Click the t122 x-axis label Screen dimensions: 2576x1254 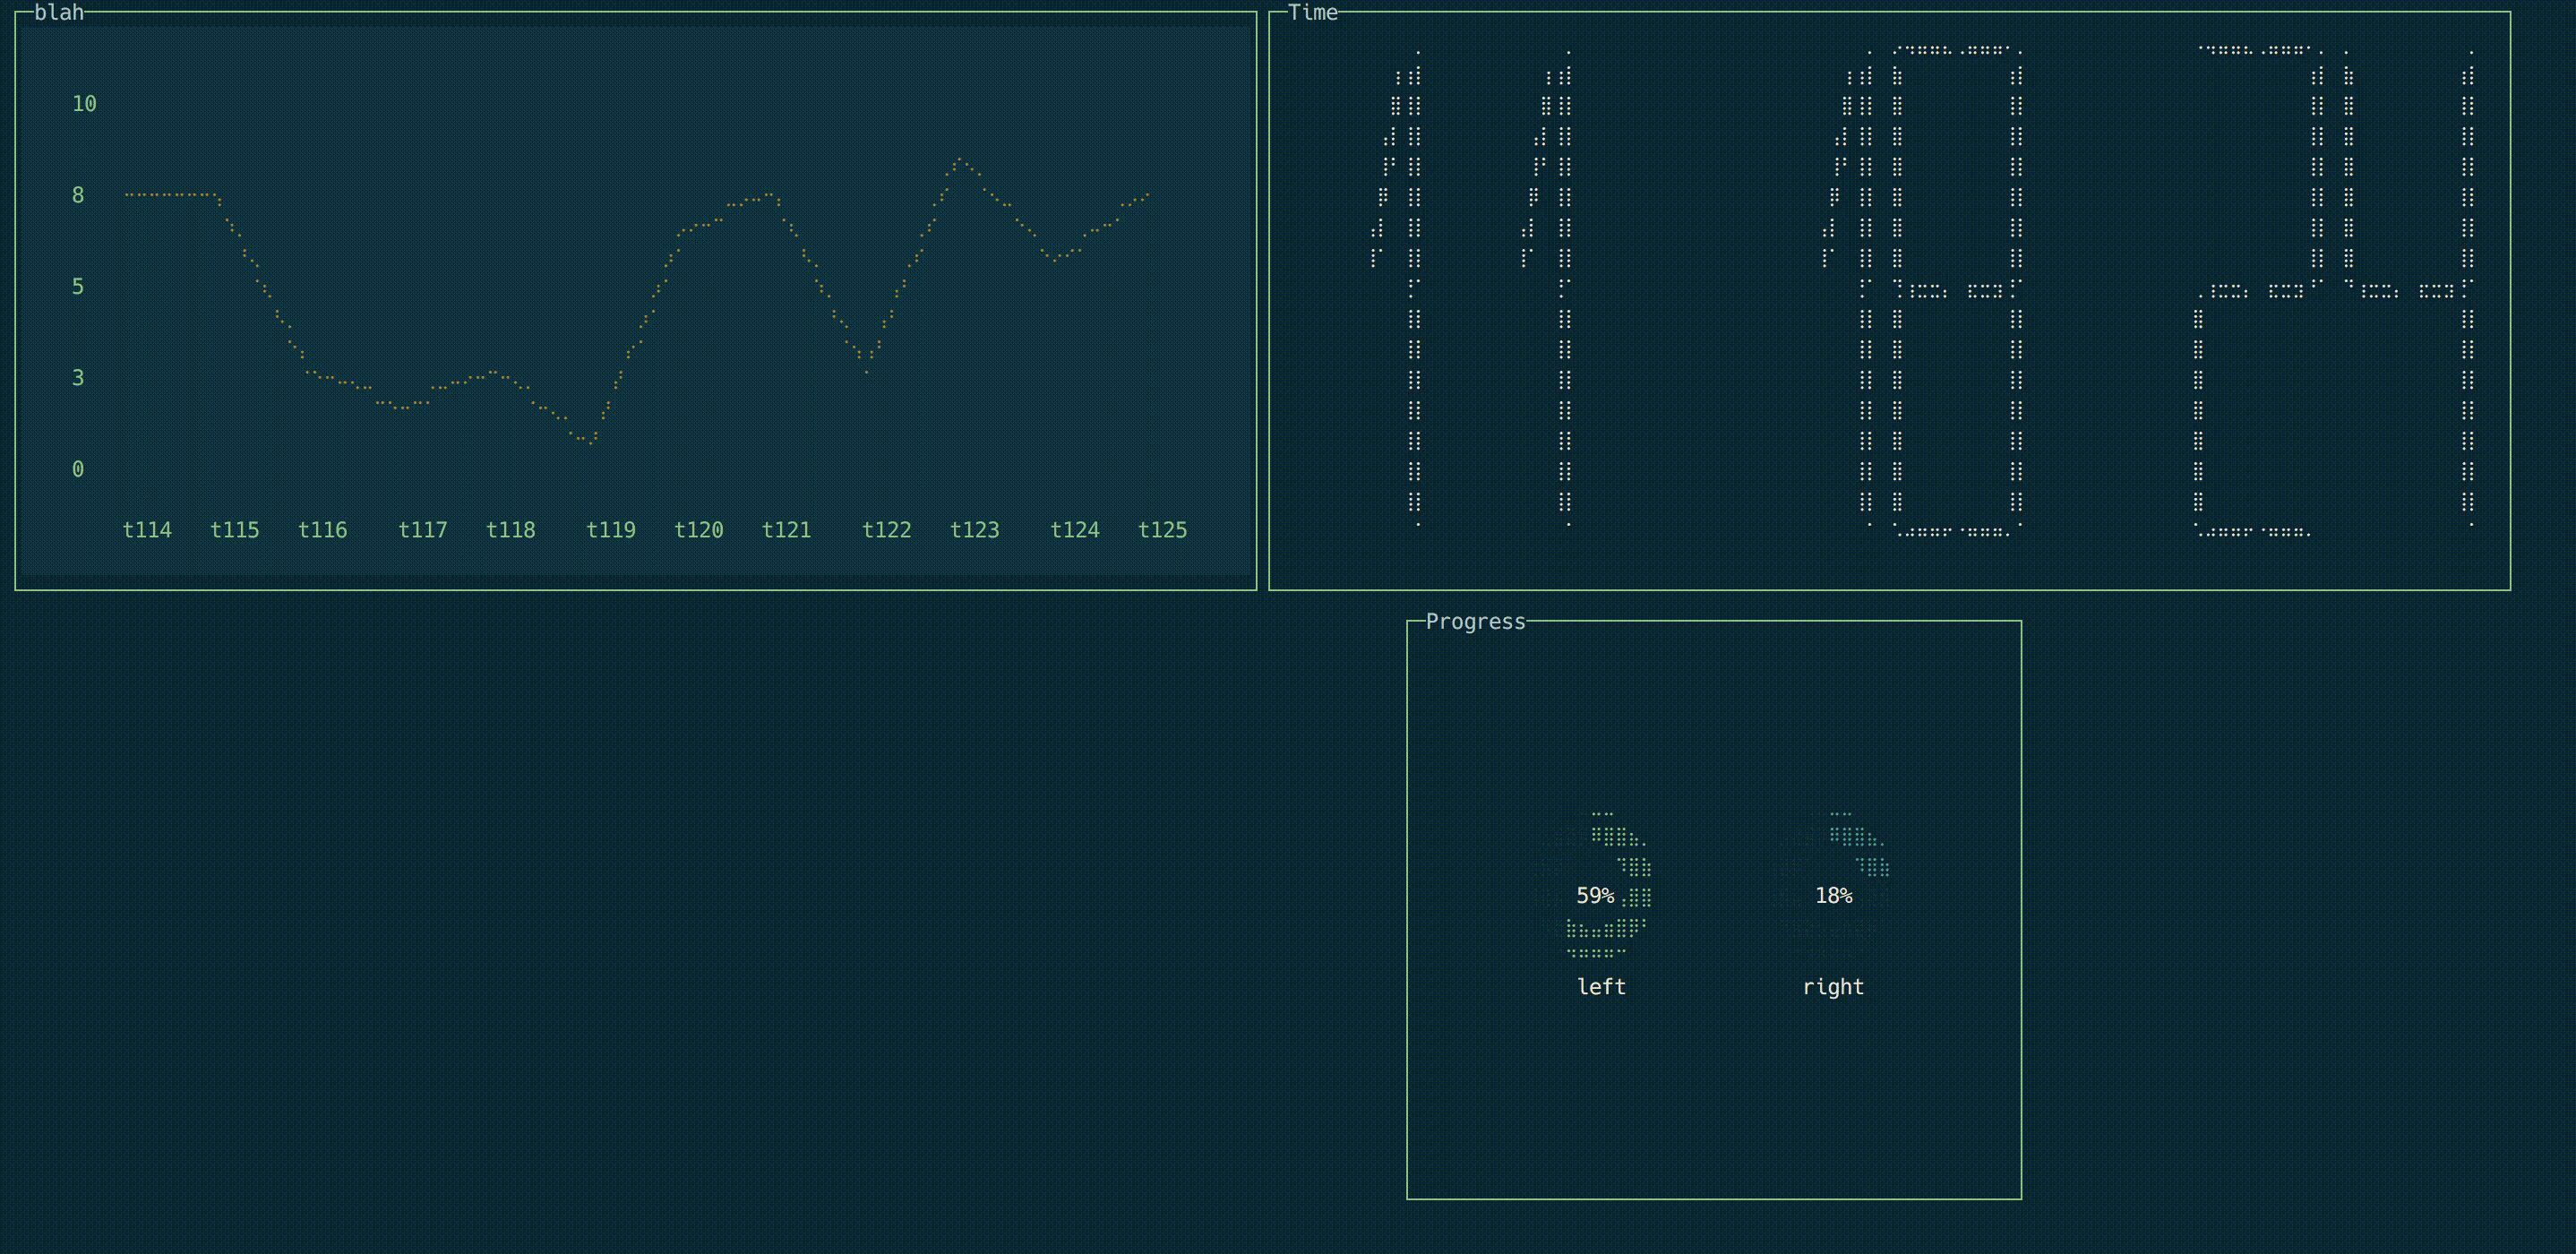(887, 530)
